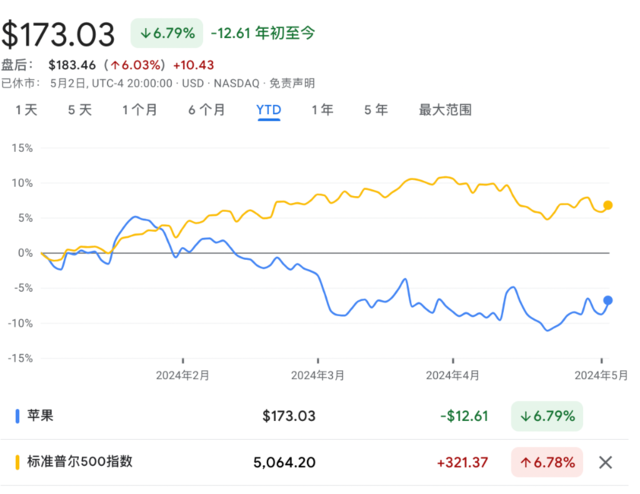Viewport: 640px width, 494px height.
Task: Switch to the 5 年 range tab
Action: (x=376, y=110)
